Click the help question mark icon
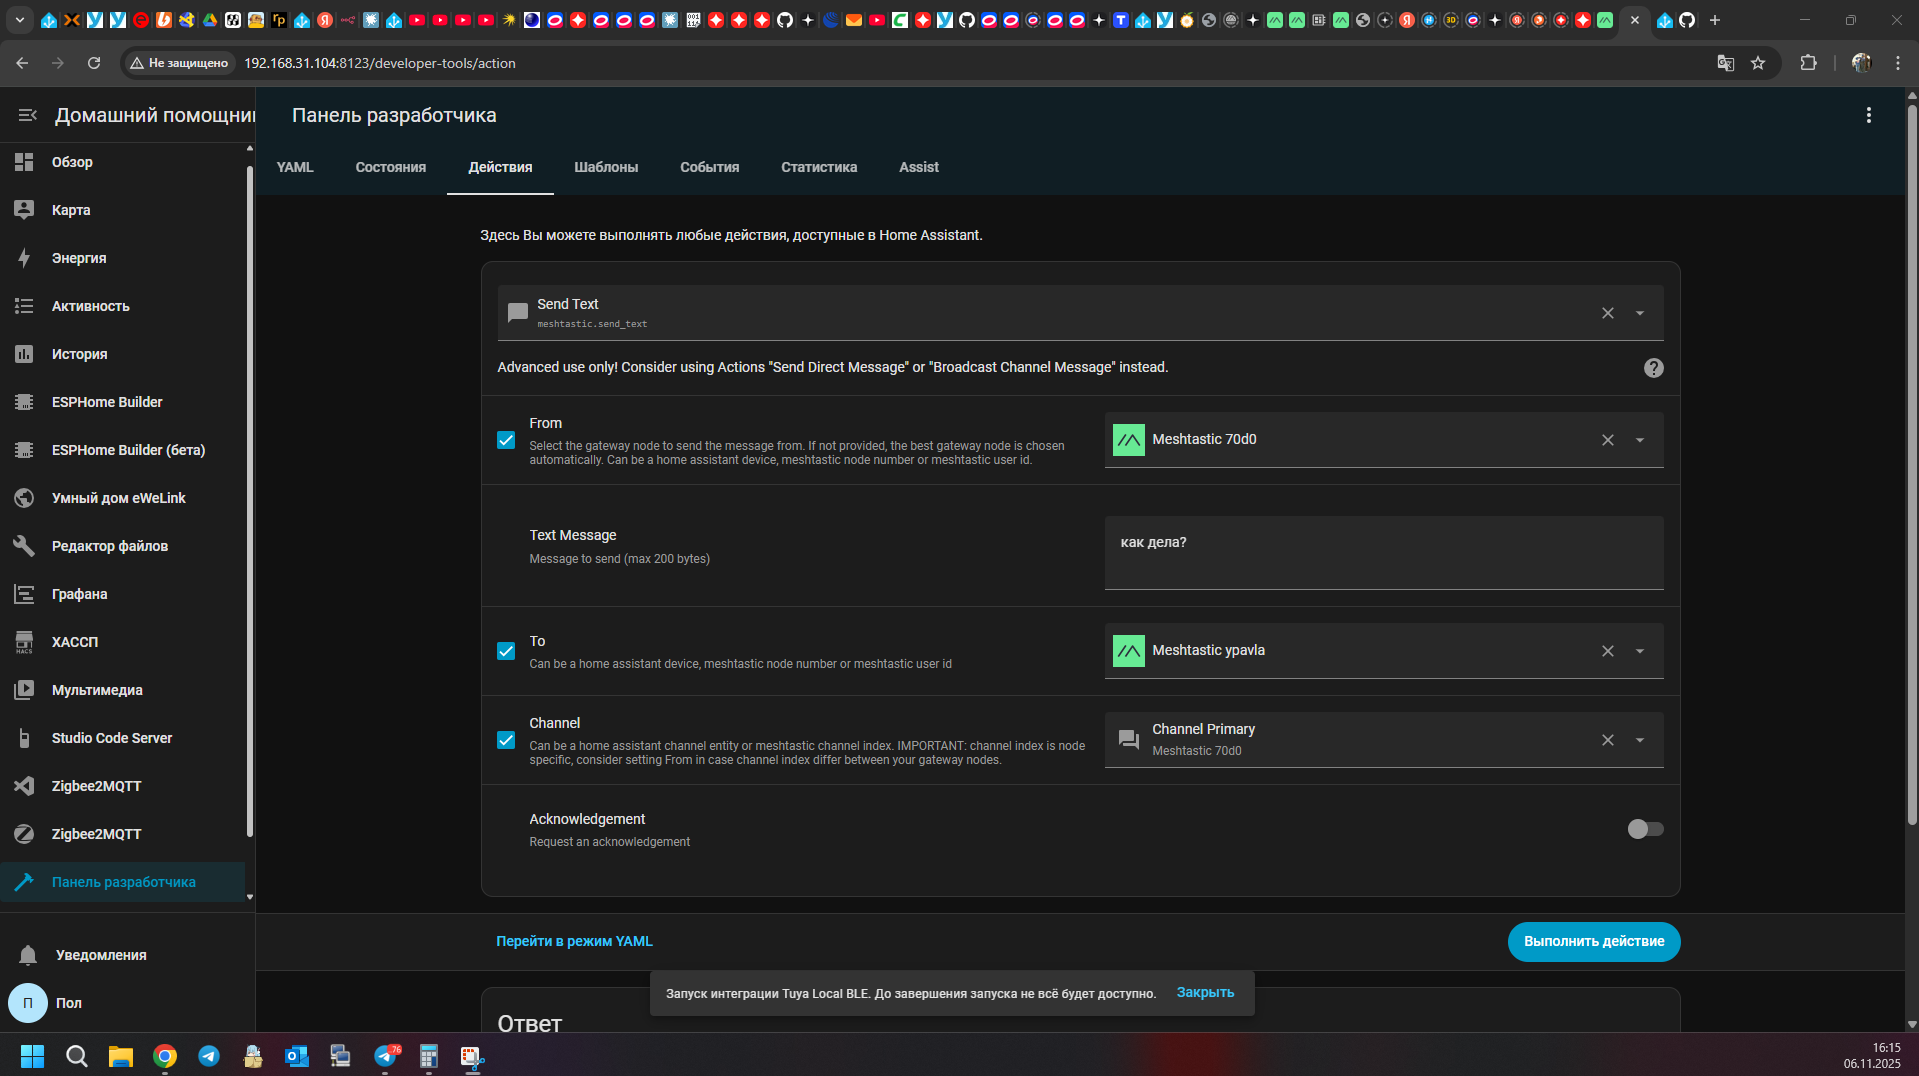Screen dimensions: 1919x1076 [x=1653, y=368]
